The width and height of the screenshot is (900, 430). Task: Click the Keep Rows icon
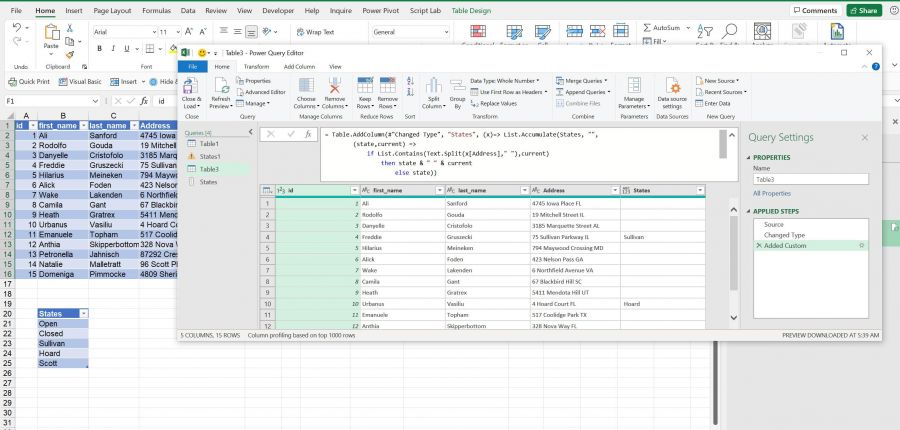(x=364, y=86)
